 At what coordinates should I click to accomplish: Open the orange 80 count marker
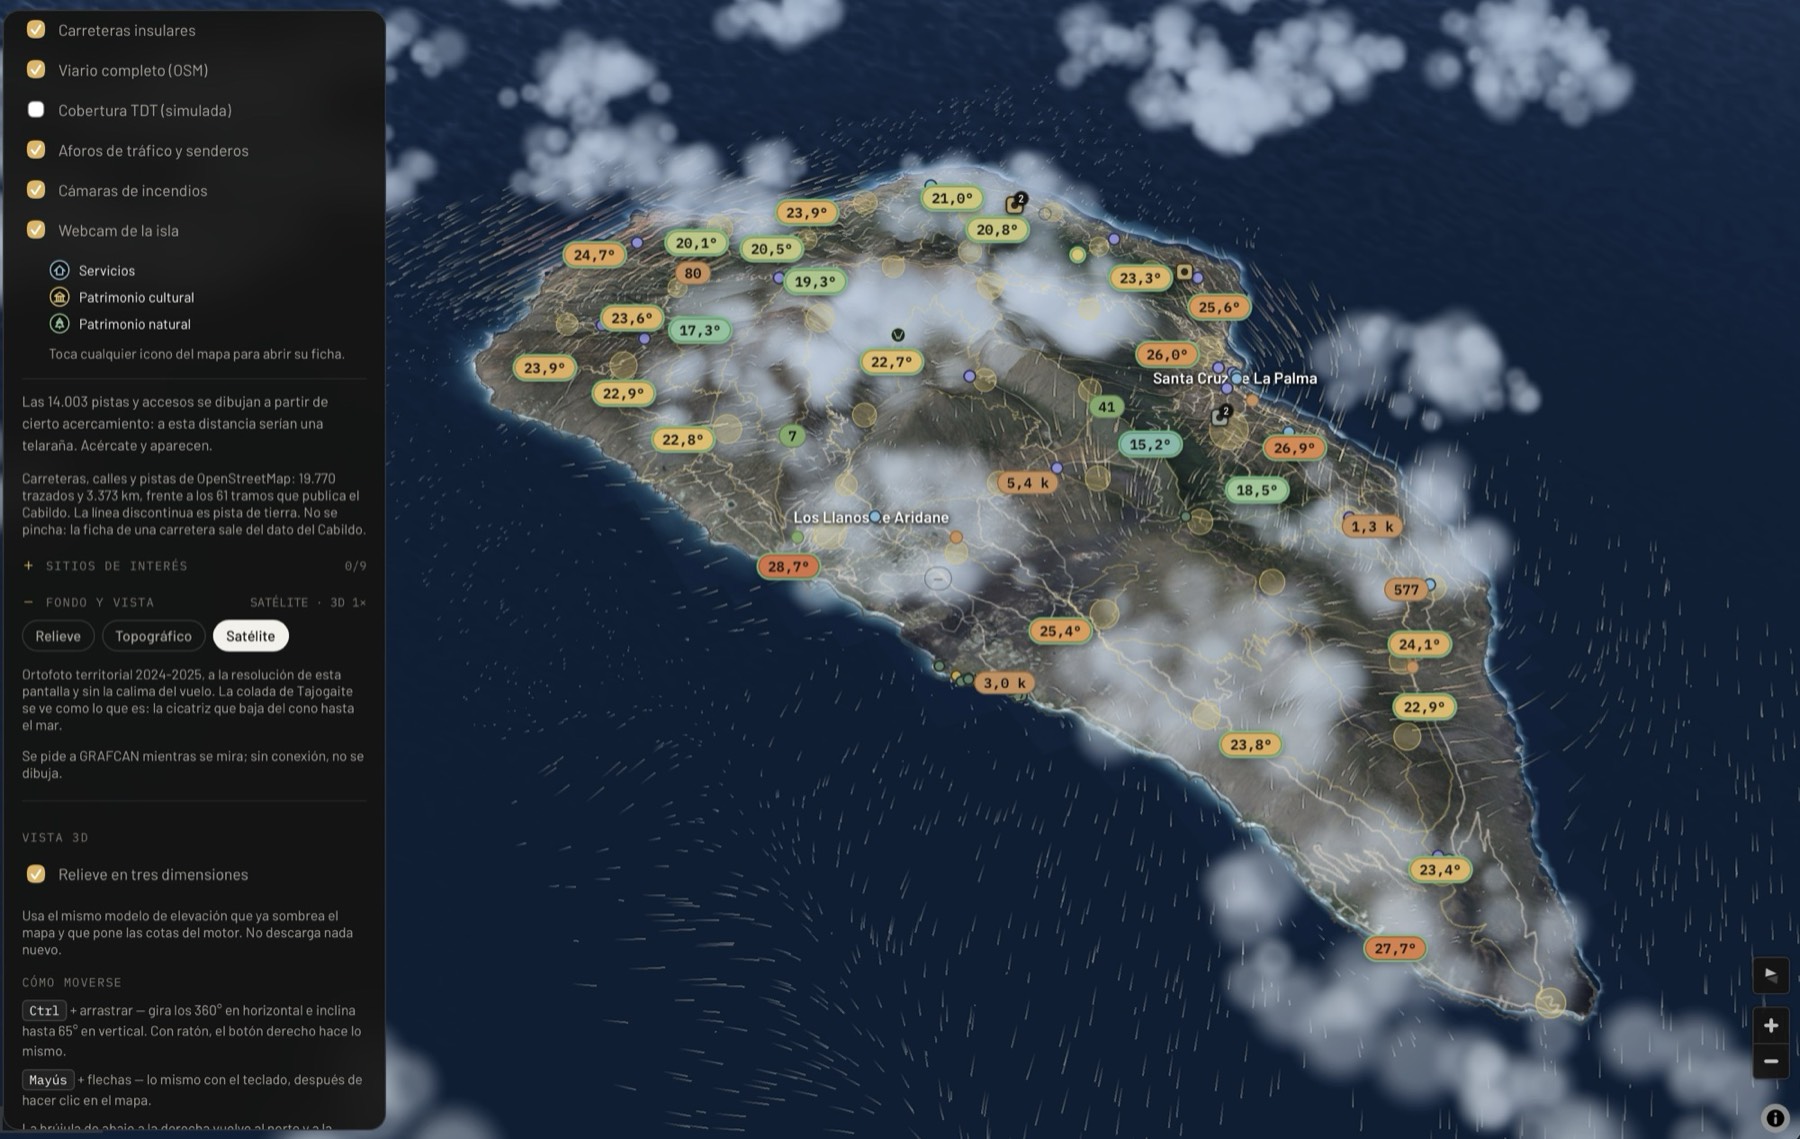point(693,273)
